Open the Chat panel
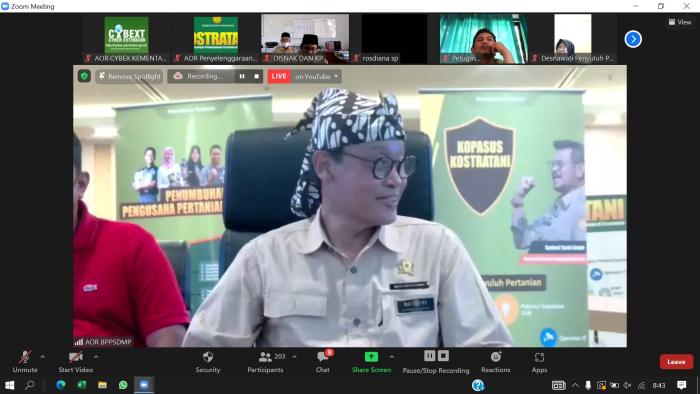The height and width of the screenshot is (394, 700). (x=323, y=362)
